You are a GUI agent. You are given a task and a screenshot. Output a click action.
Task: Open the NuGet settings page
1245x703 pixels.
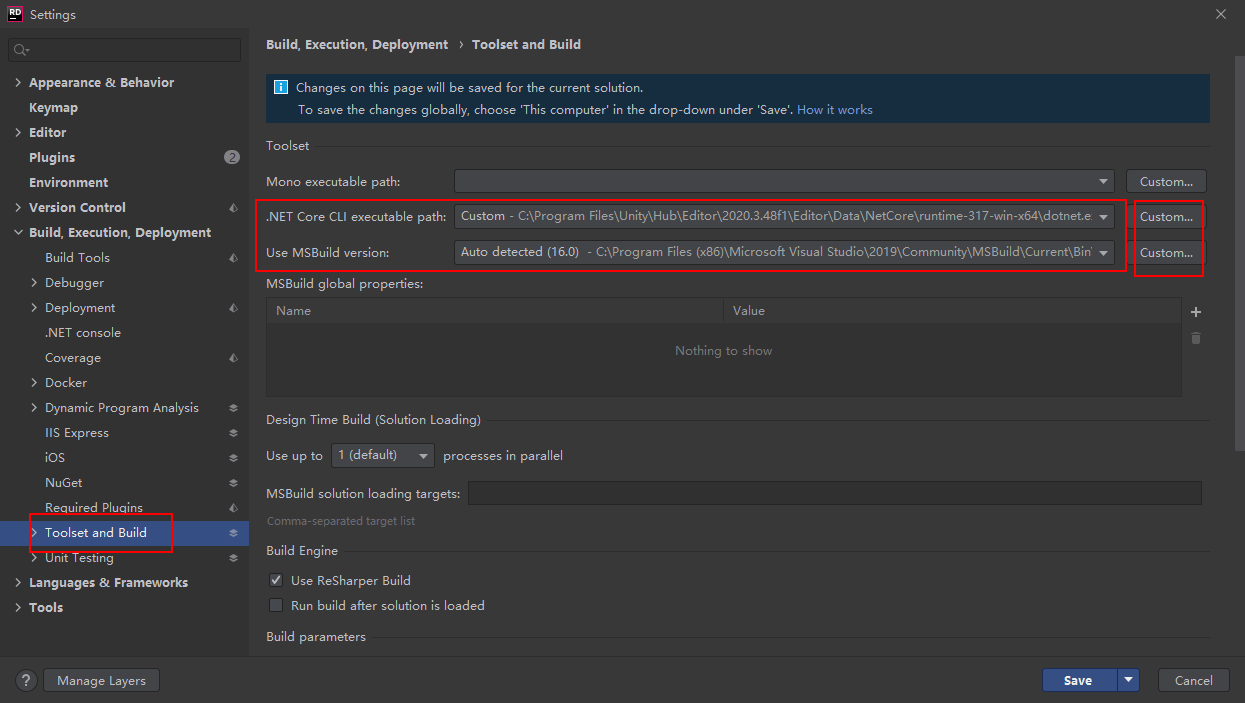64,483
